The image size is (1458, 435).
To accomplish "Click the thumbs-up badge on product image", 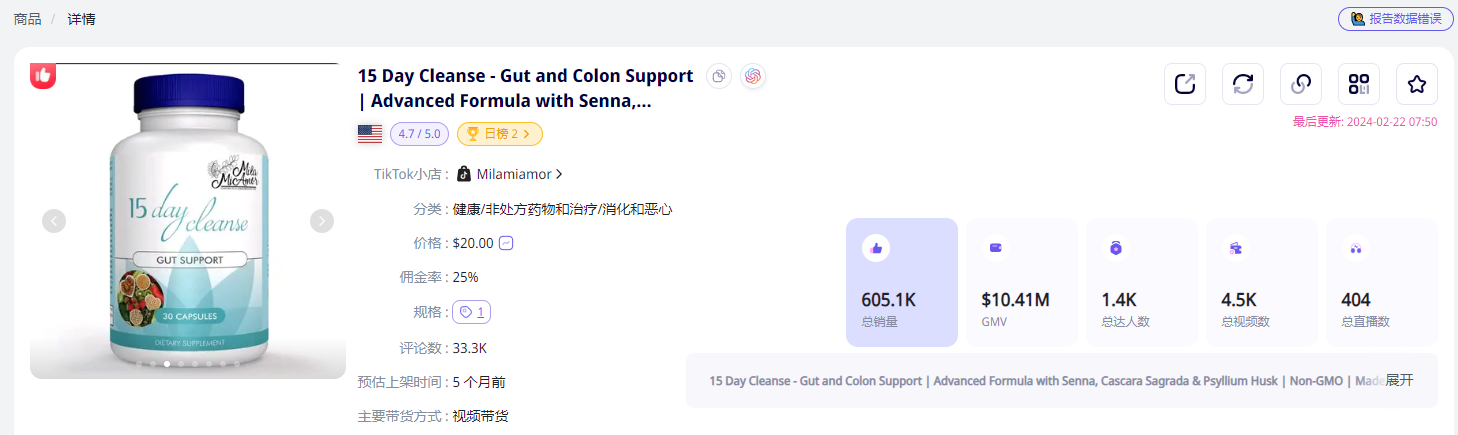I will click(42, 75).
